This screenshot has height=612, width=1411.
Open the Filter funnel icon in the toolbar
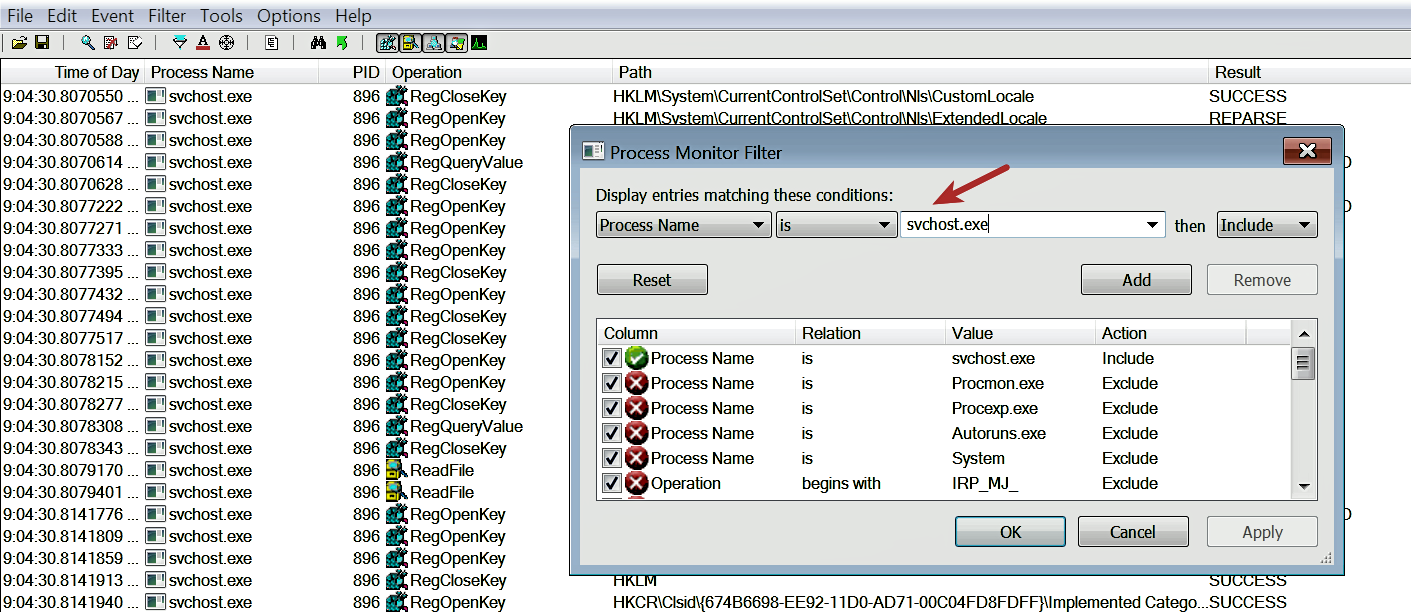click(x=180, y=43)
